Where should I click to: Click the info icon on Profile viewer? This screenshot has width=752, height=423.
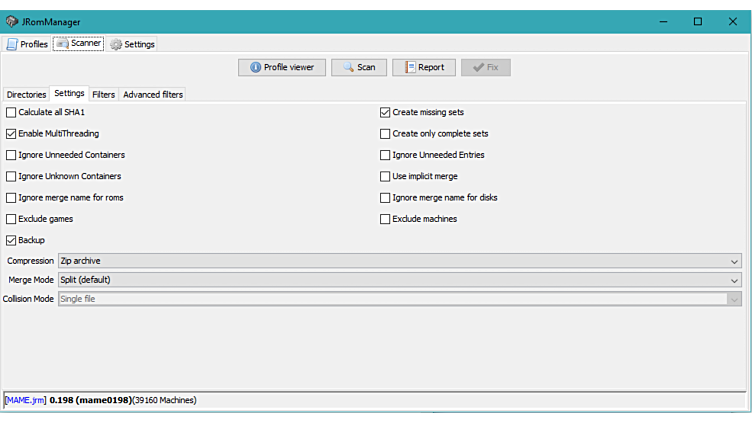click(255, 67)
